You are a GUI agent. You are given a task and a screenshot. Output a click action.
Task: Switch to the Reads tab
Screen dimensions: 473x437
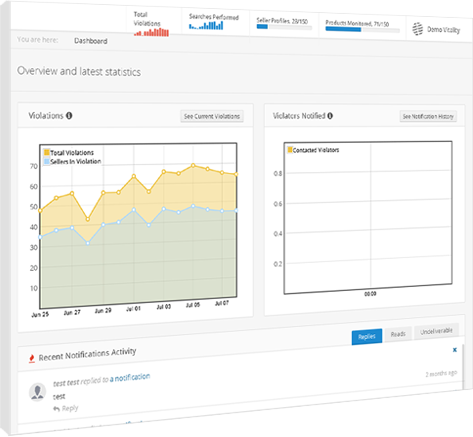(398, 334)
